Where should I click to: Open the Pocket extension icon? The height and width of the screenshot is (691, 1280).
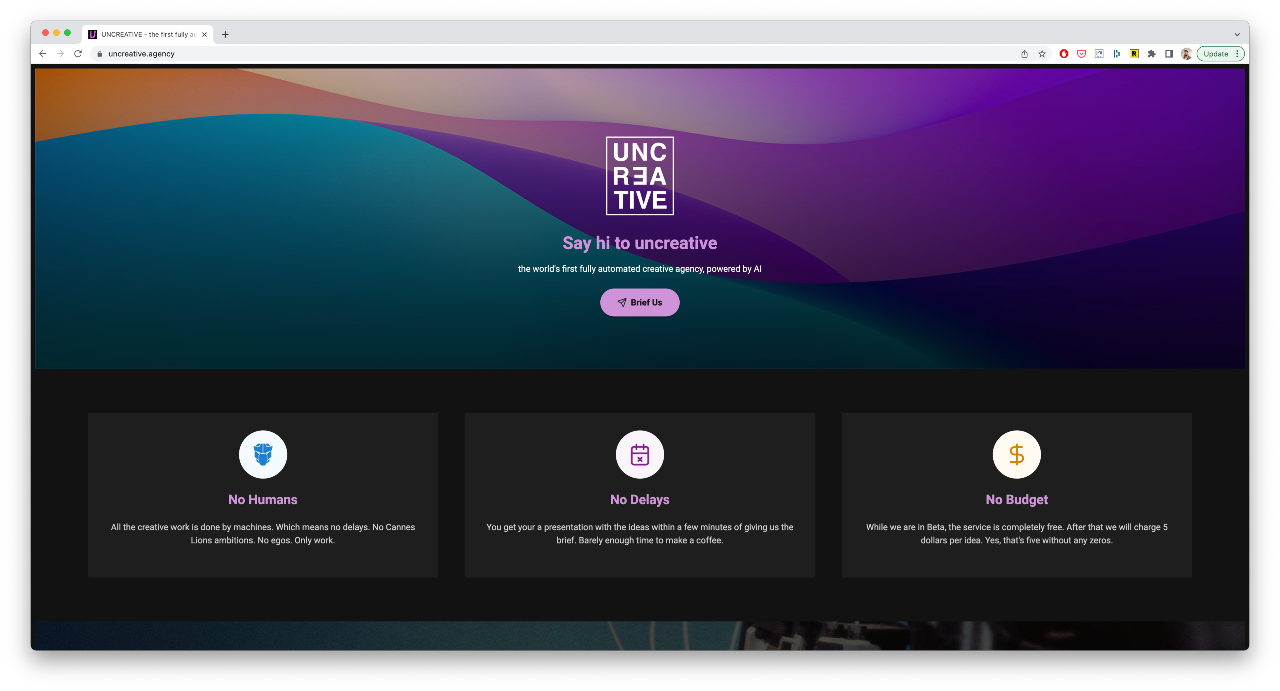1081,54
